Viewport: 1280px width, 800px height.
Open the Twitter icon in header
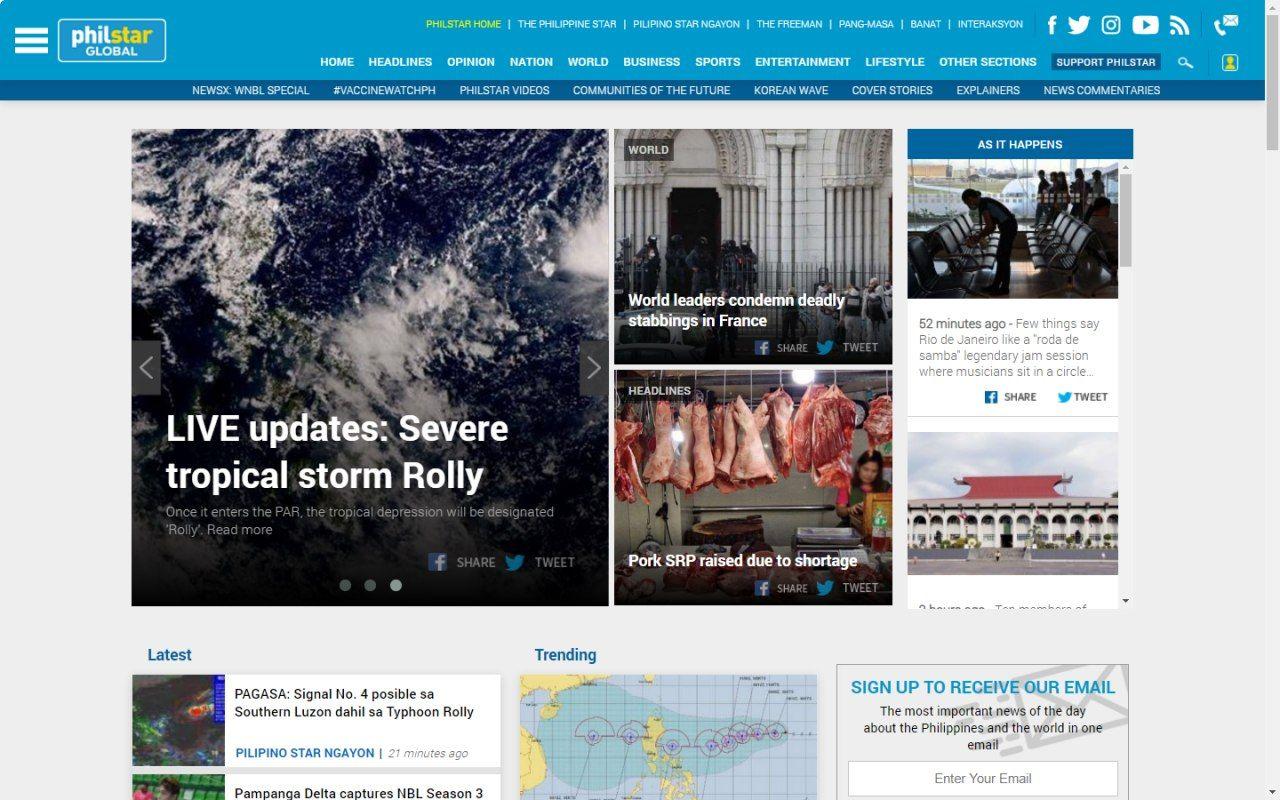[1078, 25]
